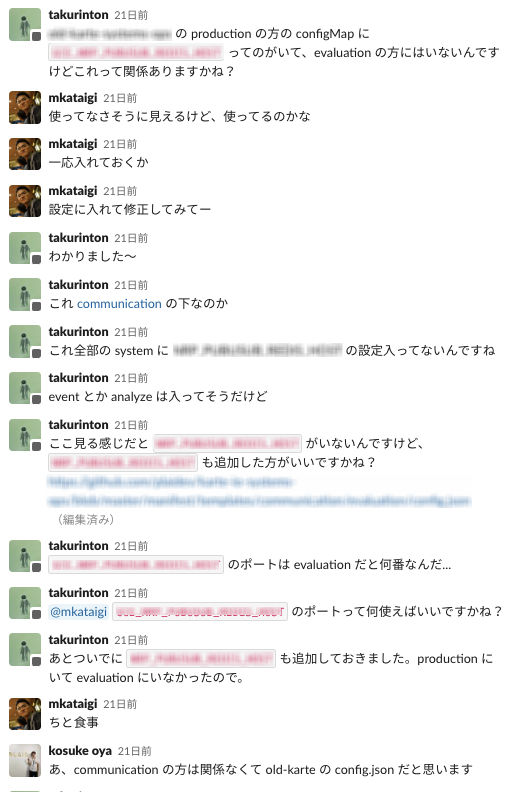Click the code snippet after @mkataigi mention
Image resolution: width=505 pixels, height=792 pixels.
[x=199, y=612]
